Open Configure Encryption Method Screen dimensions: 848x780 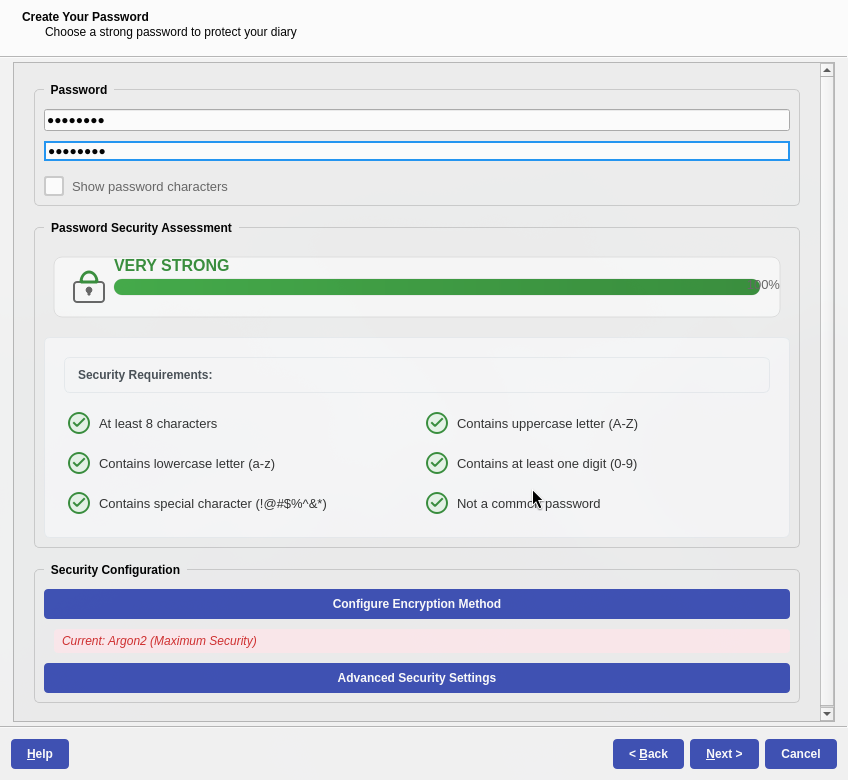416,604
